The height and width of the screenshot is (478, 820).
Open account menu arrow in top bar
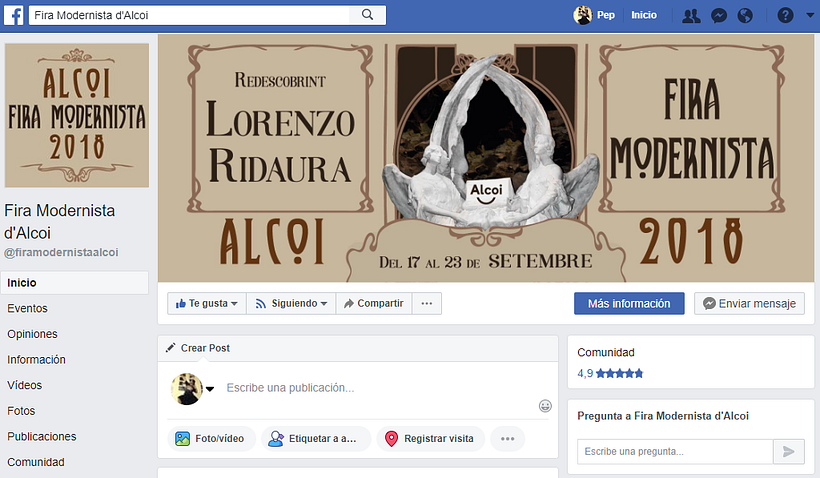pyautogui.click(x=810, y=15)
